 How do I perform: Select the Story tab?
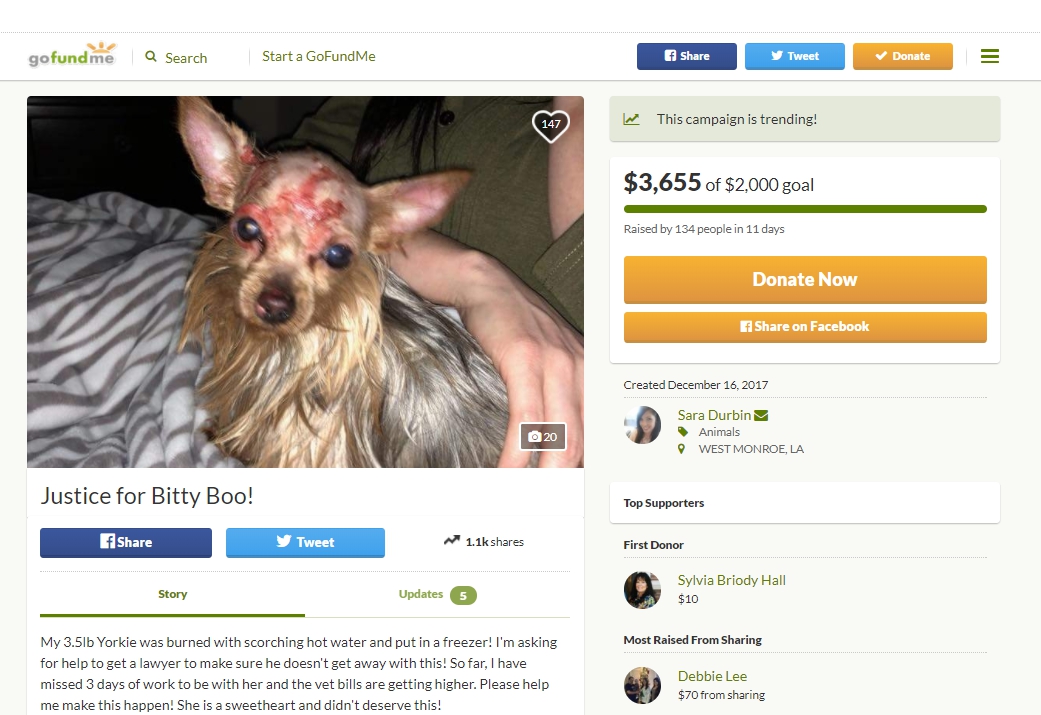[172, 595]
